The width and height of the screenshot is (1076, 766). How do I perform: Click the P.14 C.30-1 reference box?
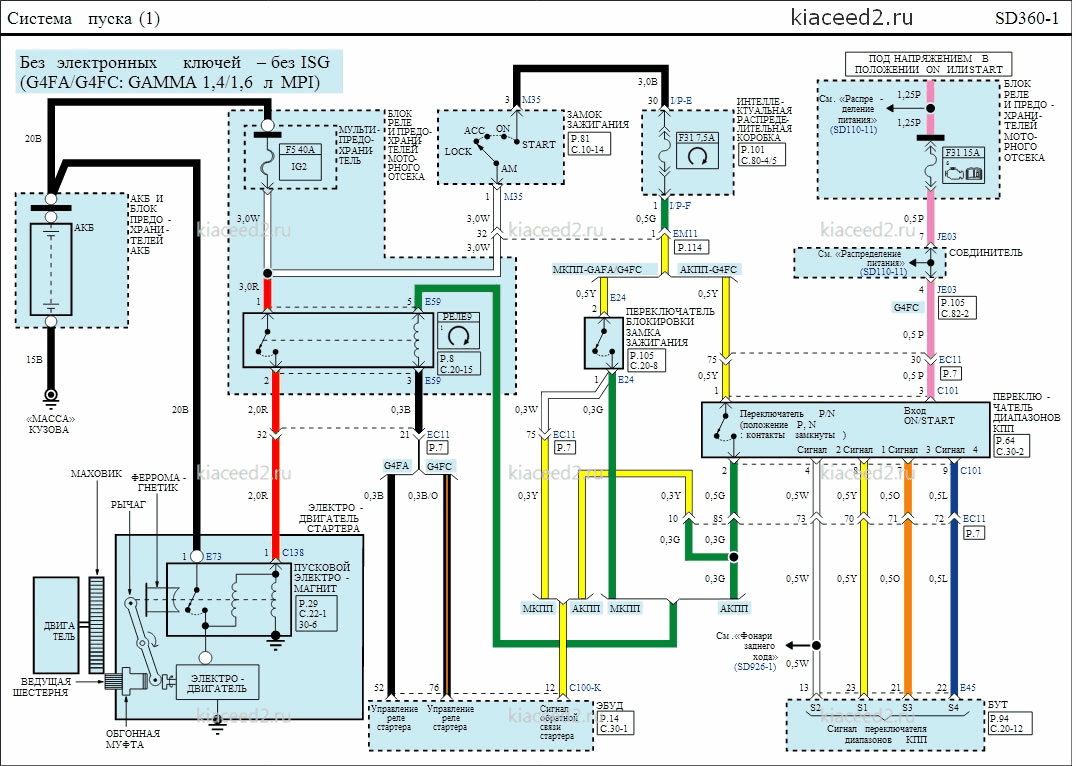point(616,723)
